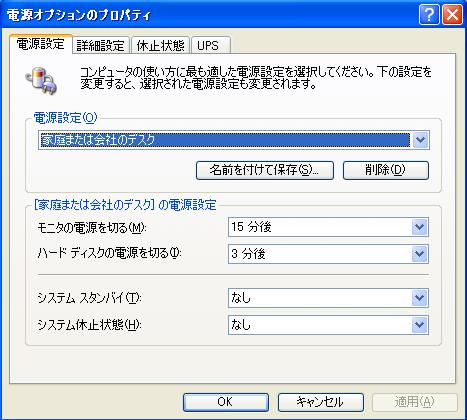Expand the ハードディスクの電源を切る dropdown arrow
Viewport: 467px width, 420px height.
(419, 254)
